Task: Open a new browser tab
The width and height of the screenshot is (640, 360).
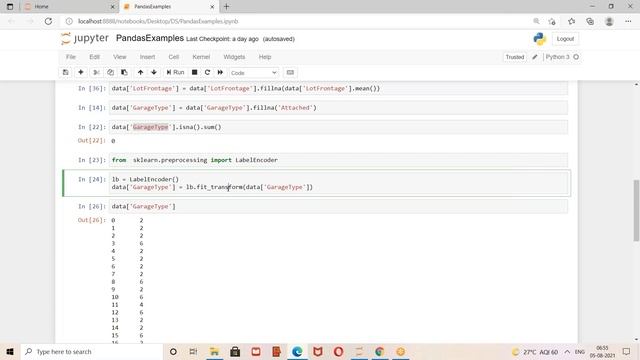Action: [227, 7]
